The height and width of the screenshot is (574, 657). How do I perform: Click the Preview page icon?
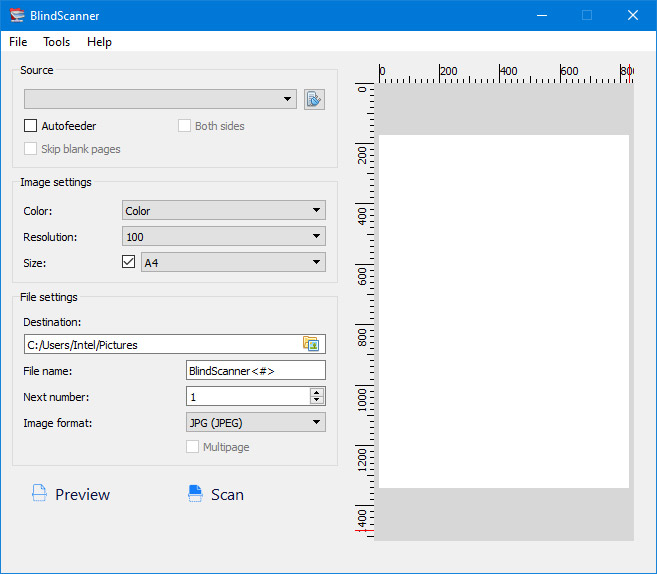tap(39, 494)
